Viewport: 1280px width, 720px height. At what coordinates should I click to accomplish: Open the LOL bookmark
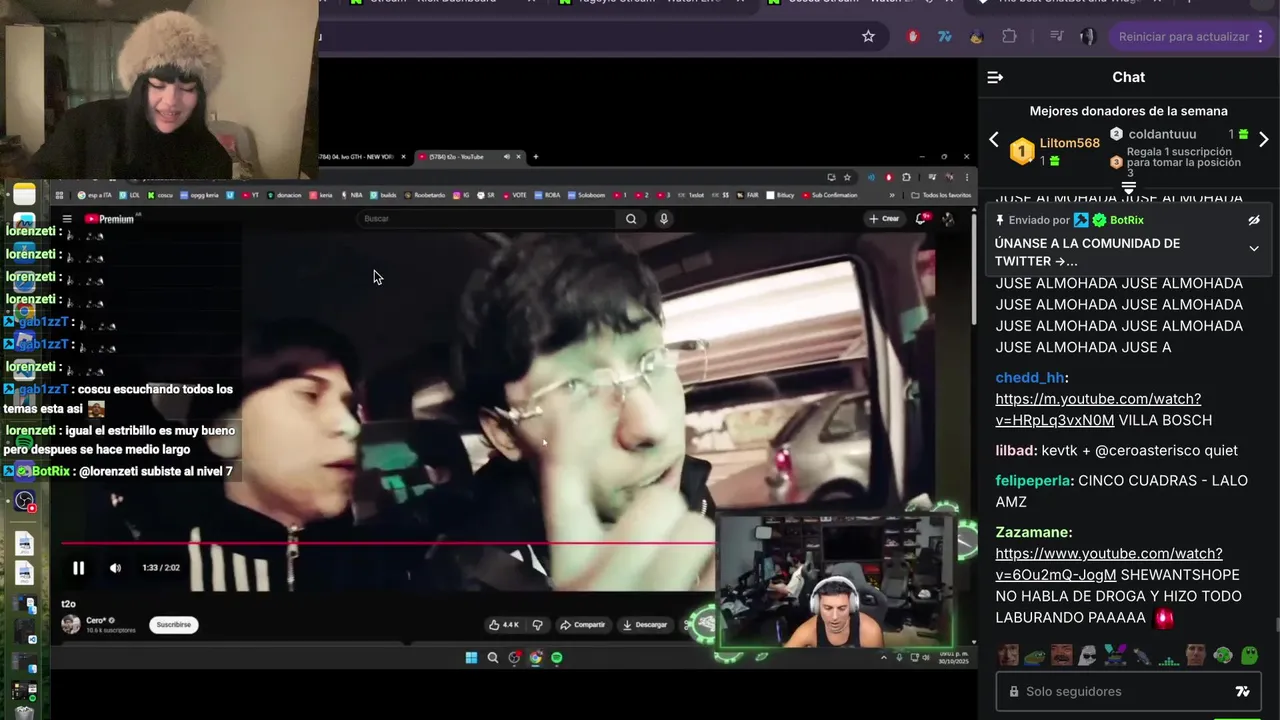(x=129, y=195)
